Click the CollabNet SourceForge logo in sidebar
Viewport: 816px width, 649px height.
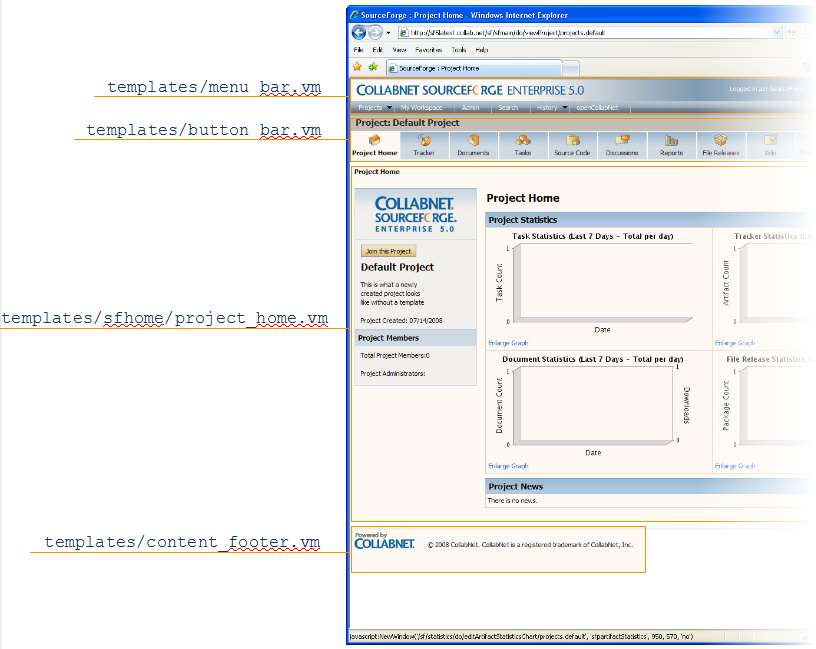tap(415, 214)
